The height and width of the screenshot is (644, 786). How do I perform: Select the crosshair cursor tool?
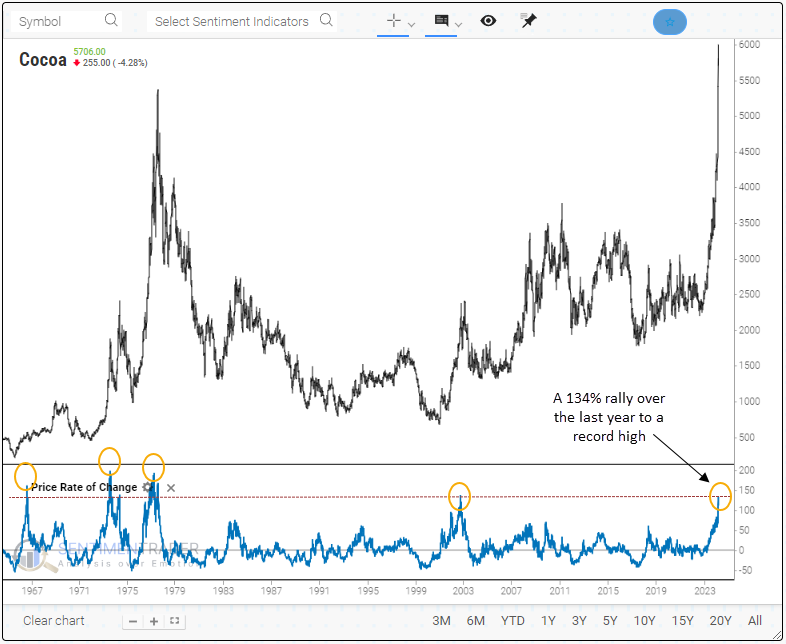pyautogui.click(x=394, y=21)
